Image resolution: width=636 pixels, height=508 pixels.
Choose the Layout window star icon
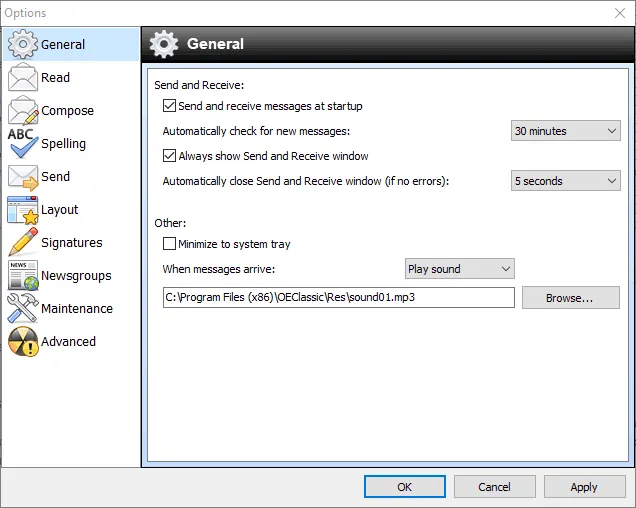click(22, 210)
